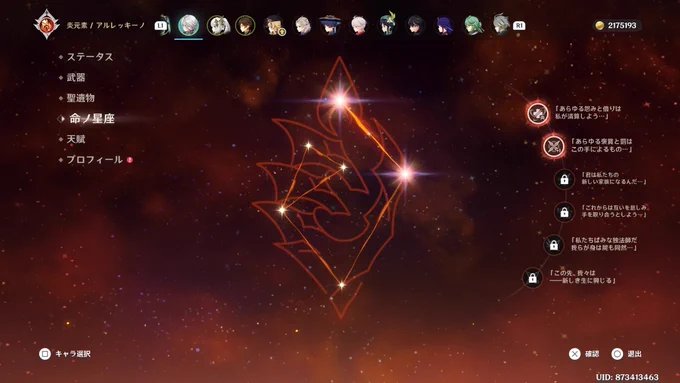Click constellation text 「この先、我々は新しき生に興じる」
The image size is (680, 383).
(x=582, y=277)
